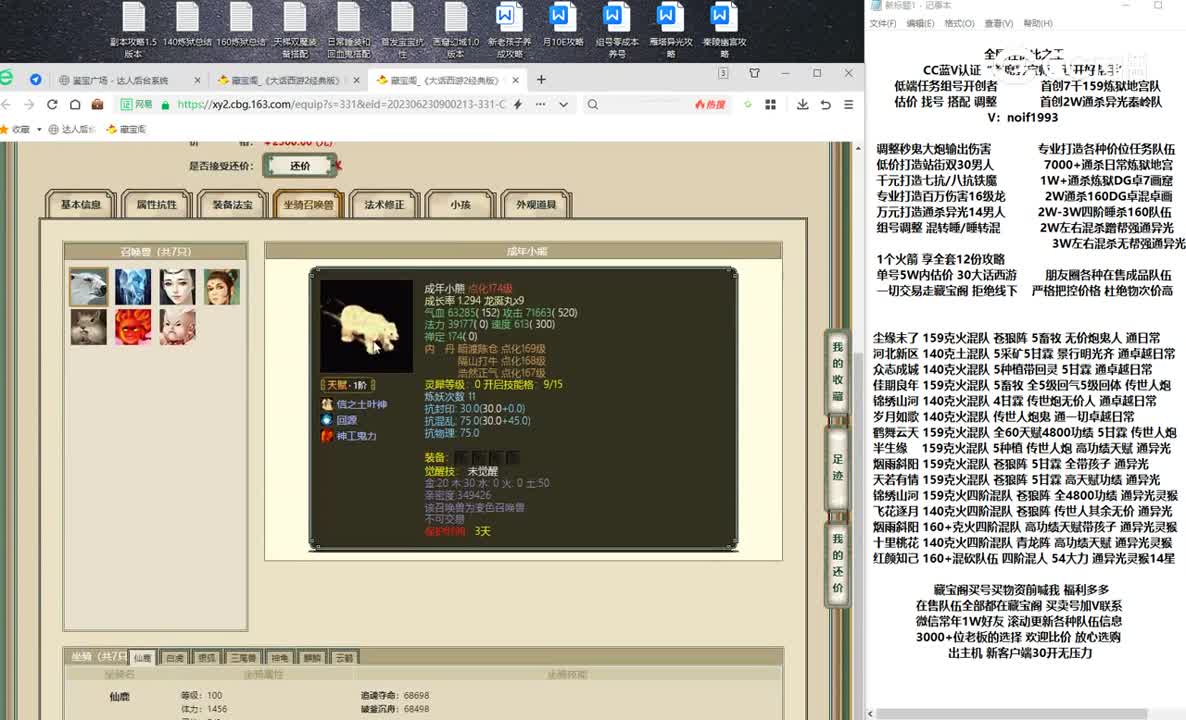Viewport: 1186px width, 720px height.
Task: Open Notepad 编辑(E) menu
Action: (920, 23)
